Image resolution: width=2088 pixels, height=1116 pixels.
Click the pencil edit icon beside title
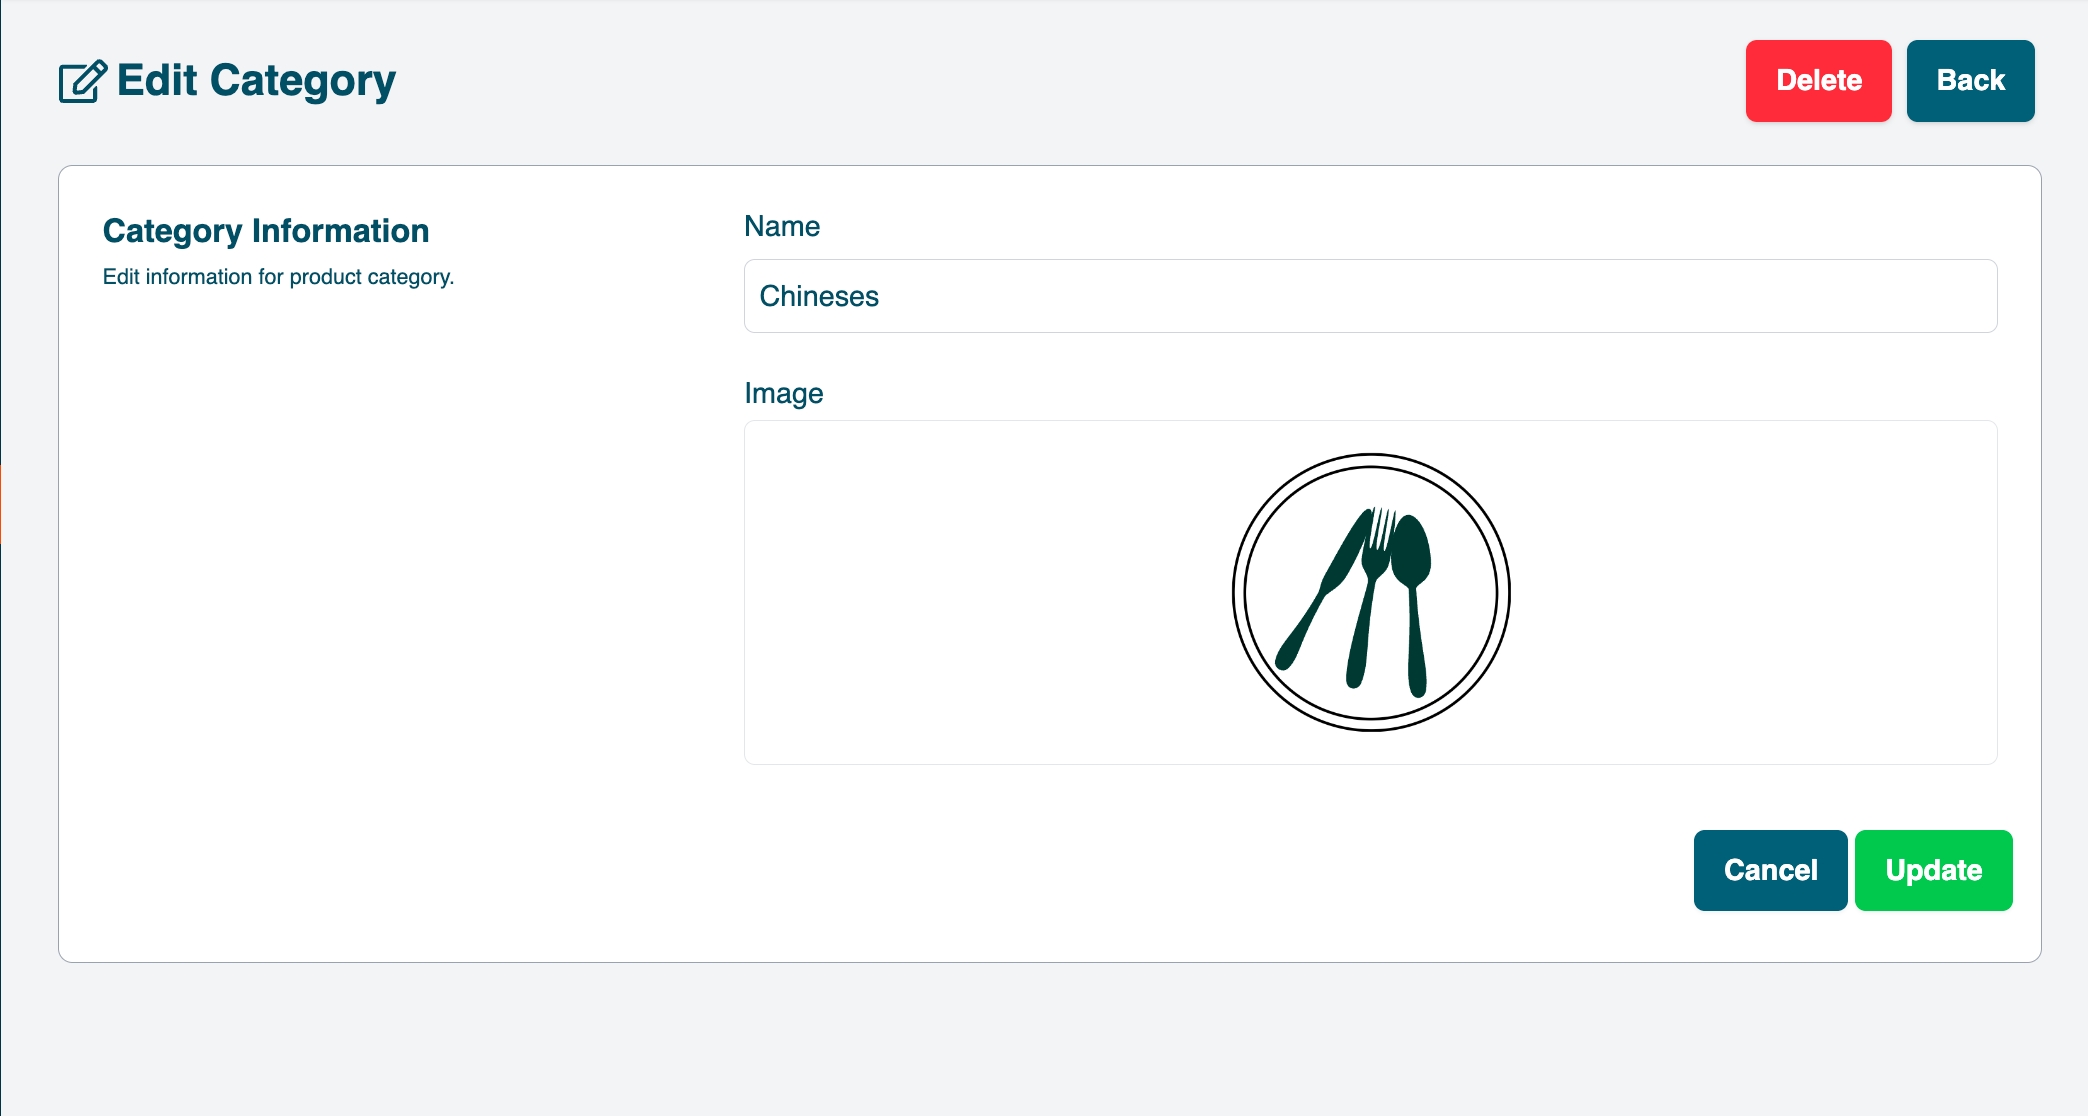[82, 82]
